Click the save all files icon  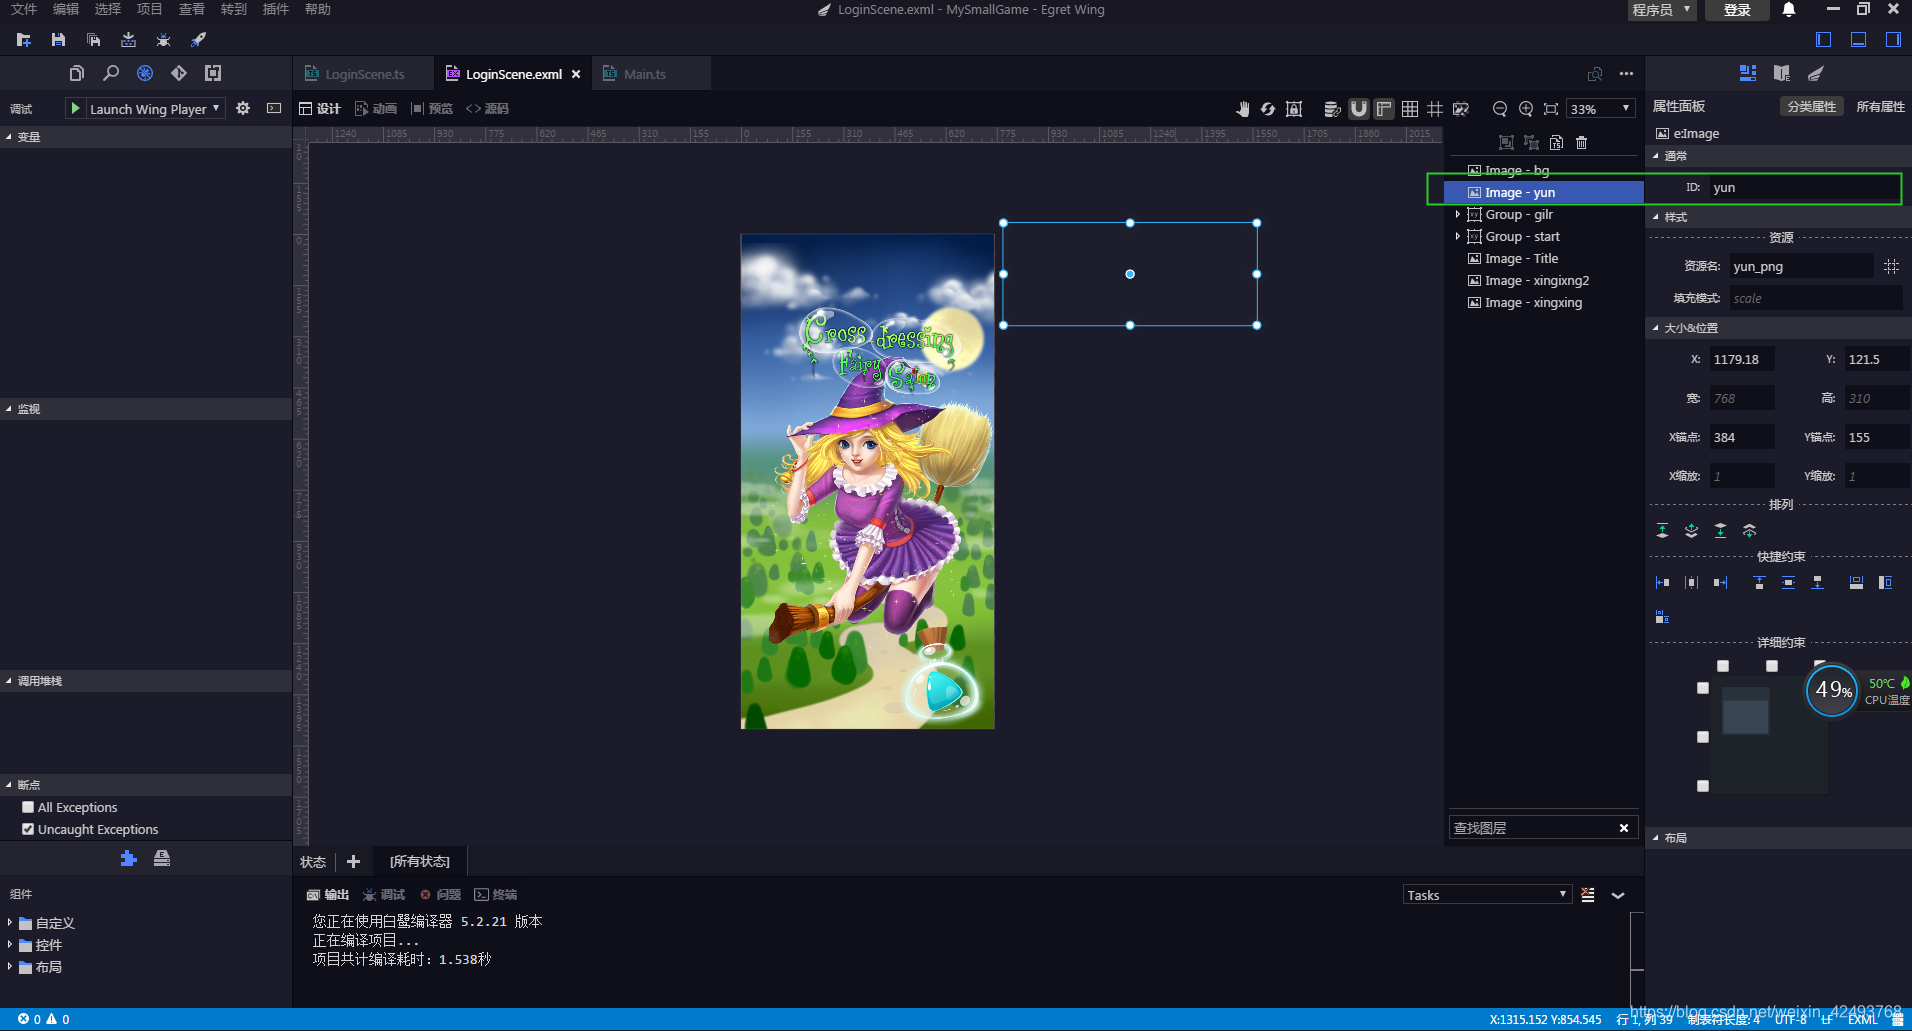tap(93, 40)
